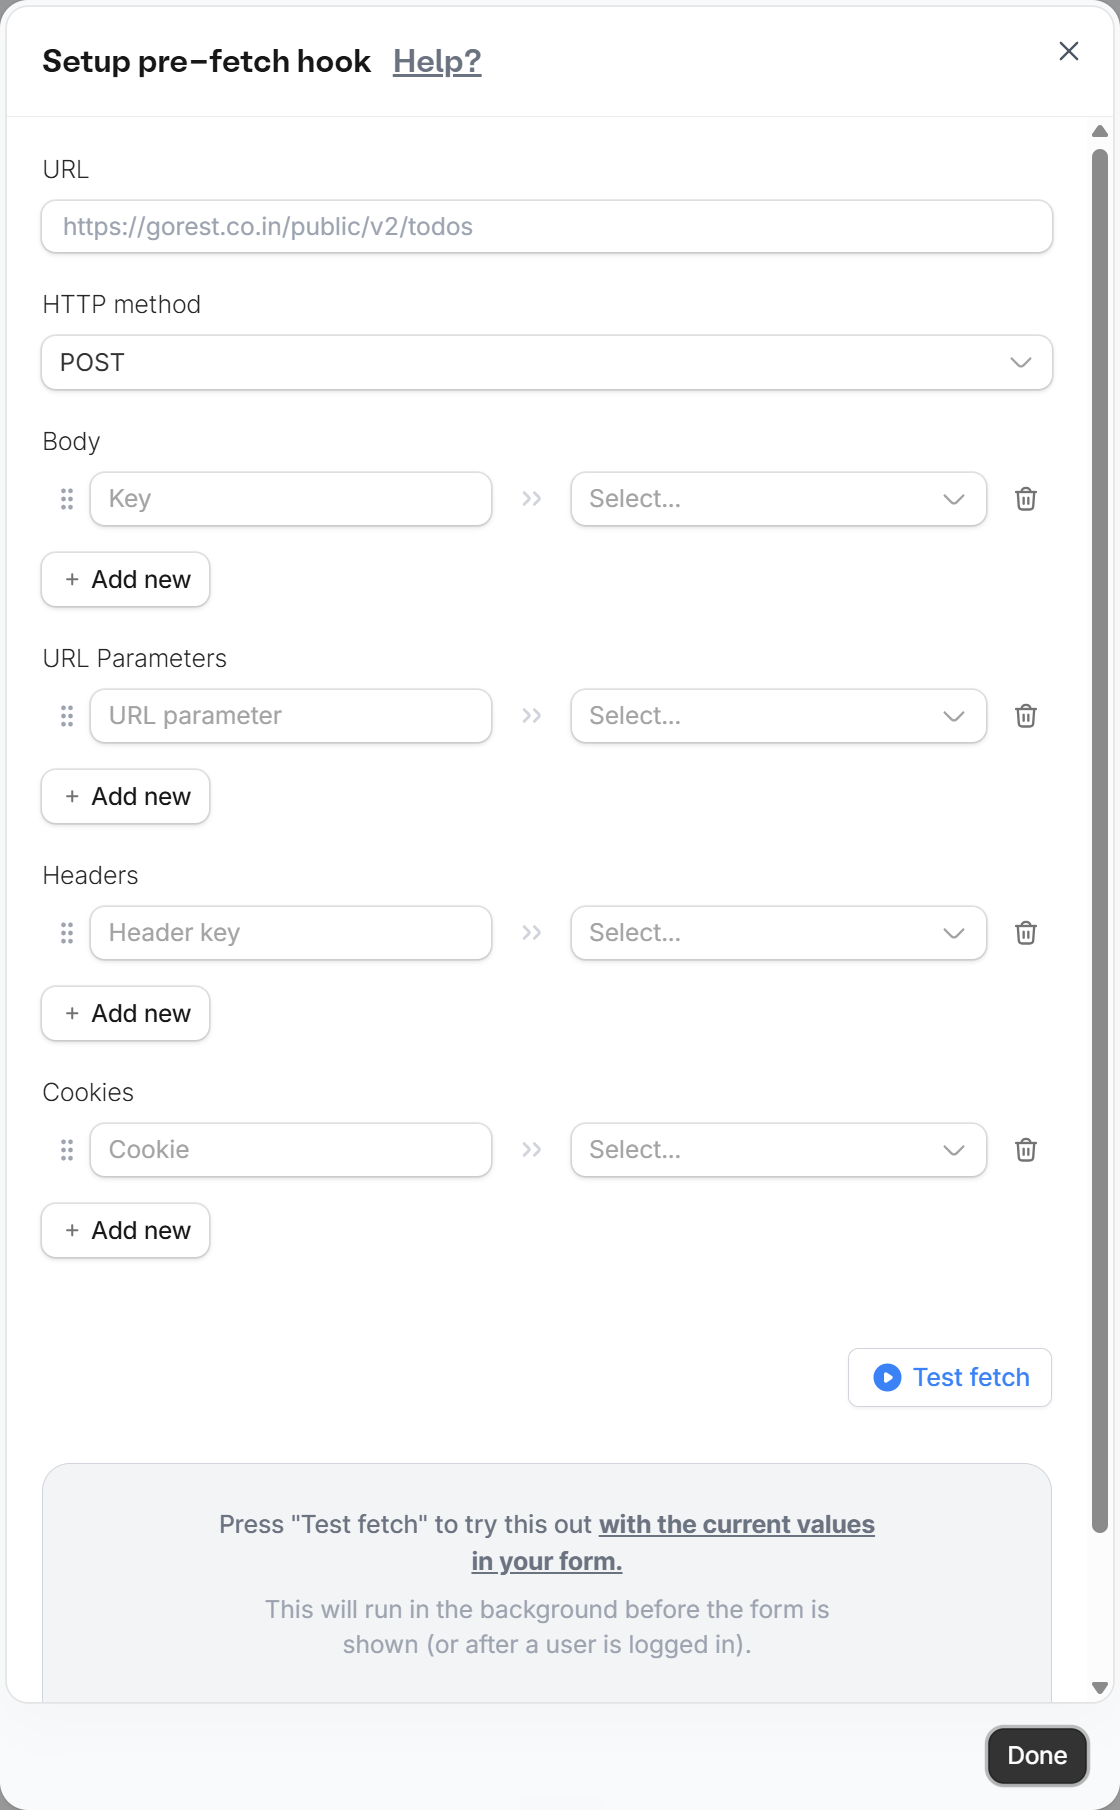
Task: Close the pre-fetch hook dialog
Action: pos(1068,51)
